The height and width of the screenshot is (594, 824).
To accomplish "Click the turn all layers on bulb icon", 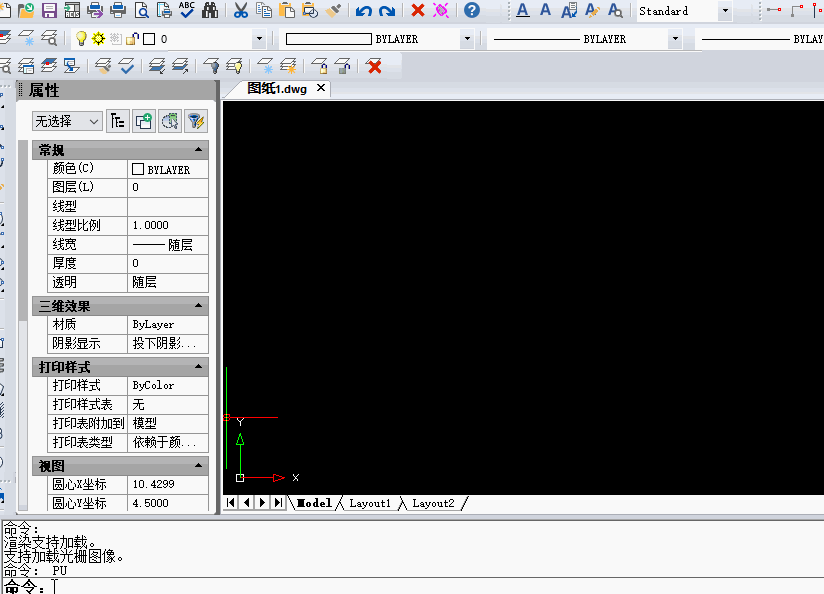I will pyautogui.click(x=234, y=66).
